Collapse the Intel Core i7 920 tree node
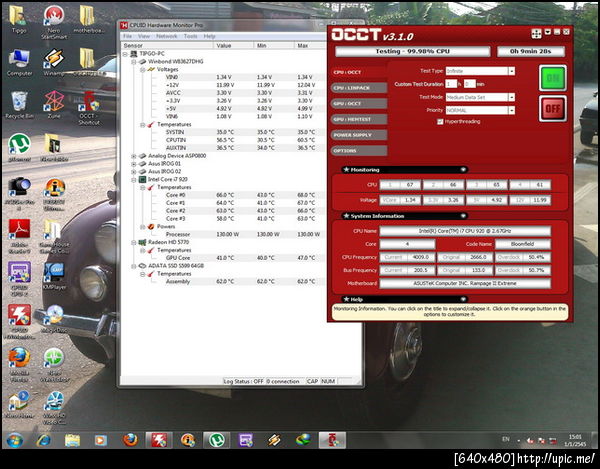600x469 pixels. coord(133,179)
